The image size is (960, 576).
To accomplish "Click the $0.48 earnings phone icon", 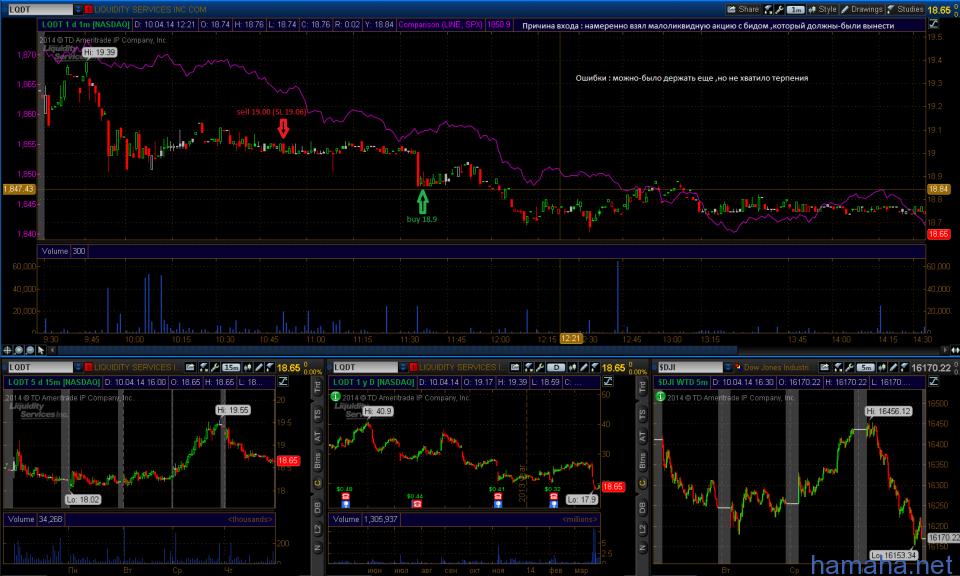I will 345,496.
